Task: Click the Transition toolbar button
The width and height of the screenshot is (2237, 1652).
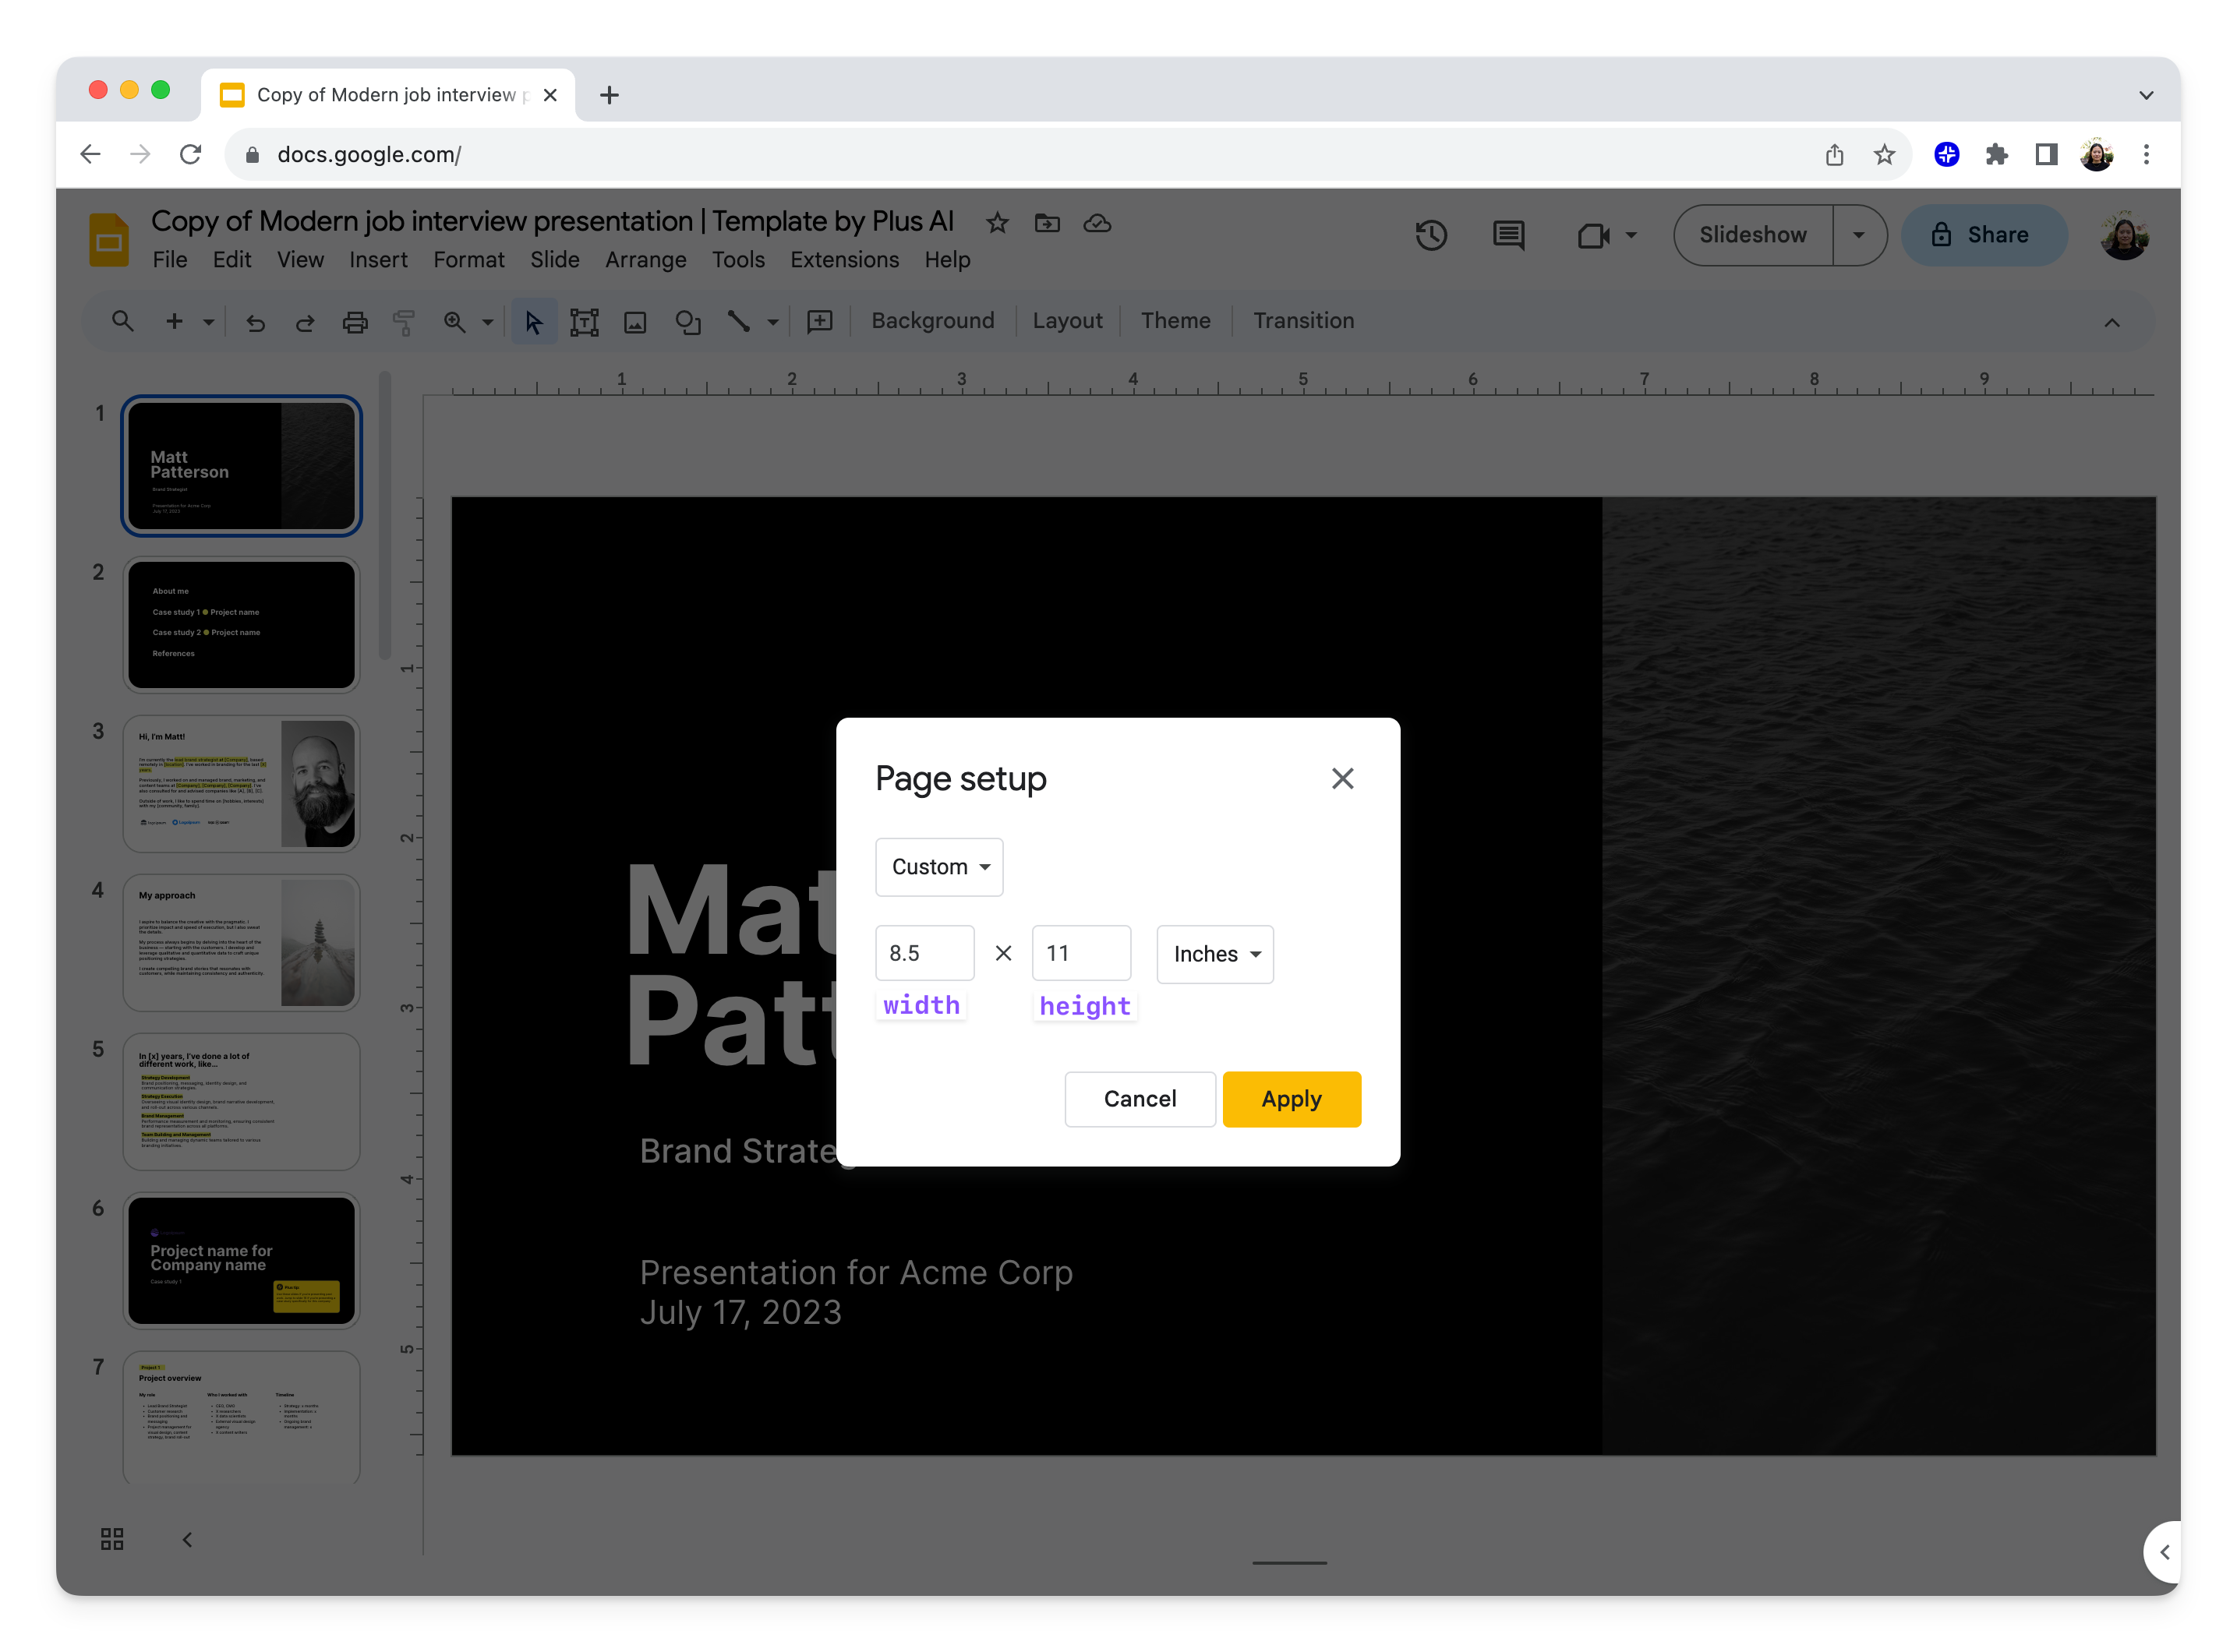Action: (1303, 321)
